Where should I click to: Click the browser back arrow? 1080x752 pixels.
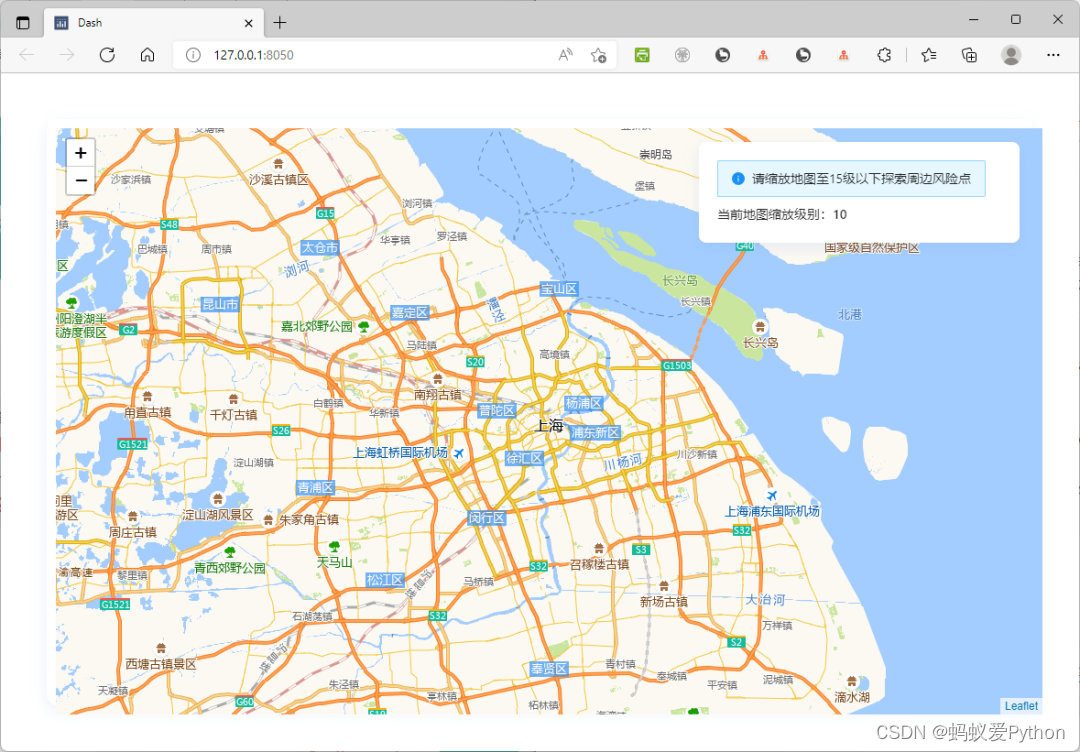[27, 55]
